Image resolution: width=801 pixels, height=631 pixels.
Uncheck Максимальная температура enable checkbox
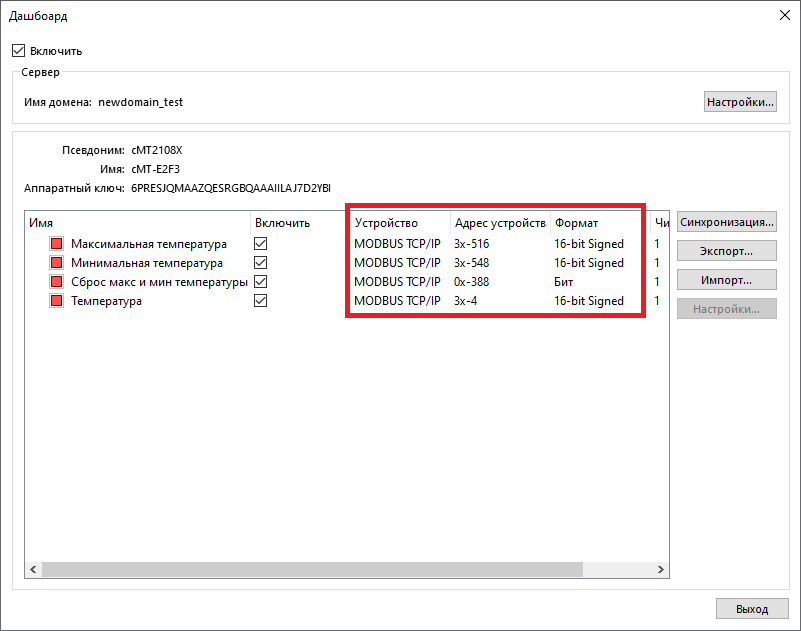pos(261,244)
